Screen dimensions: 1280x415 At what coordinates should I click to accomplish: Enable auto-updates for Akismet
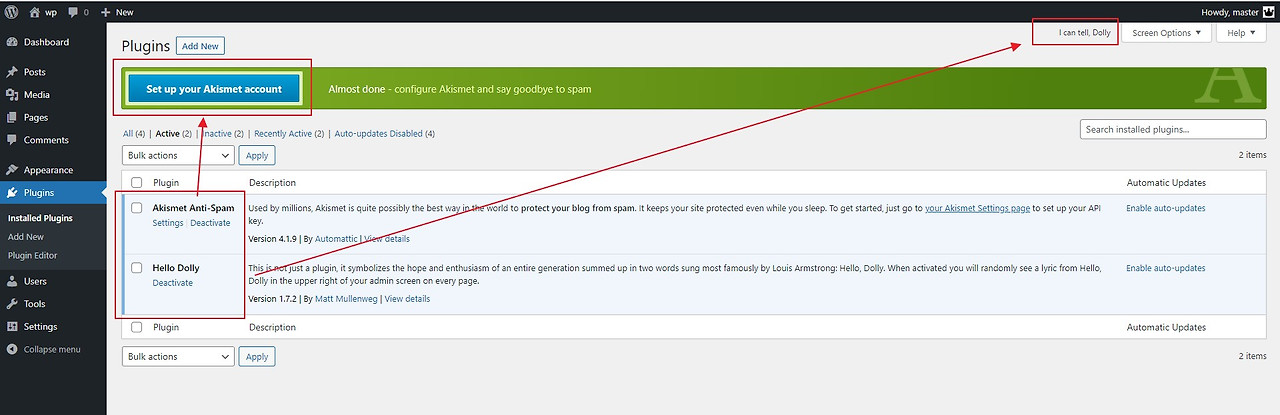pos(1166,208)
